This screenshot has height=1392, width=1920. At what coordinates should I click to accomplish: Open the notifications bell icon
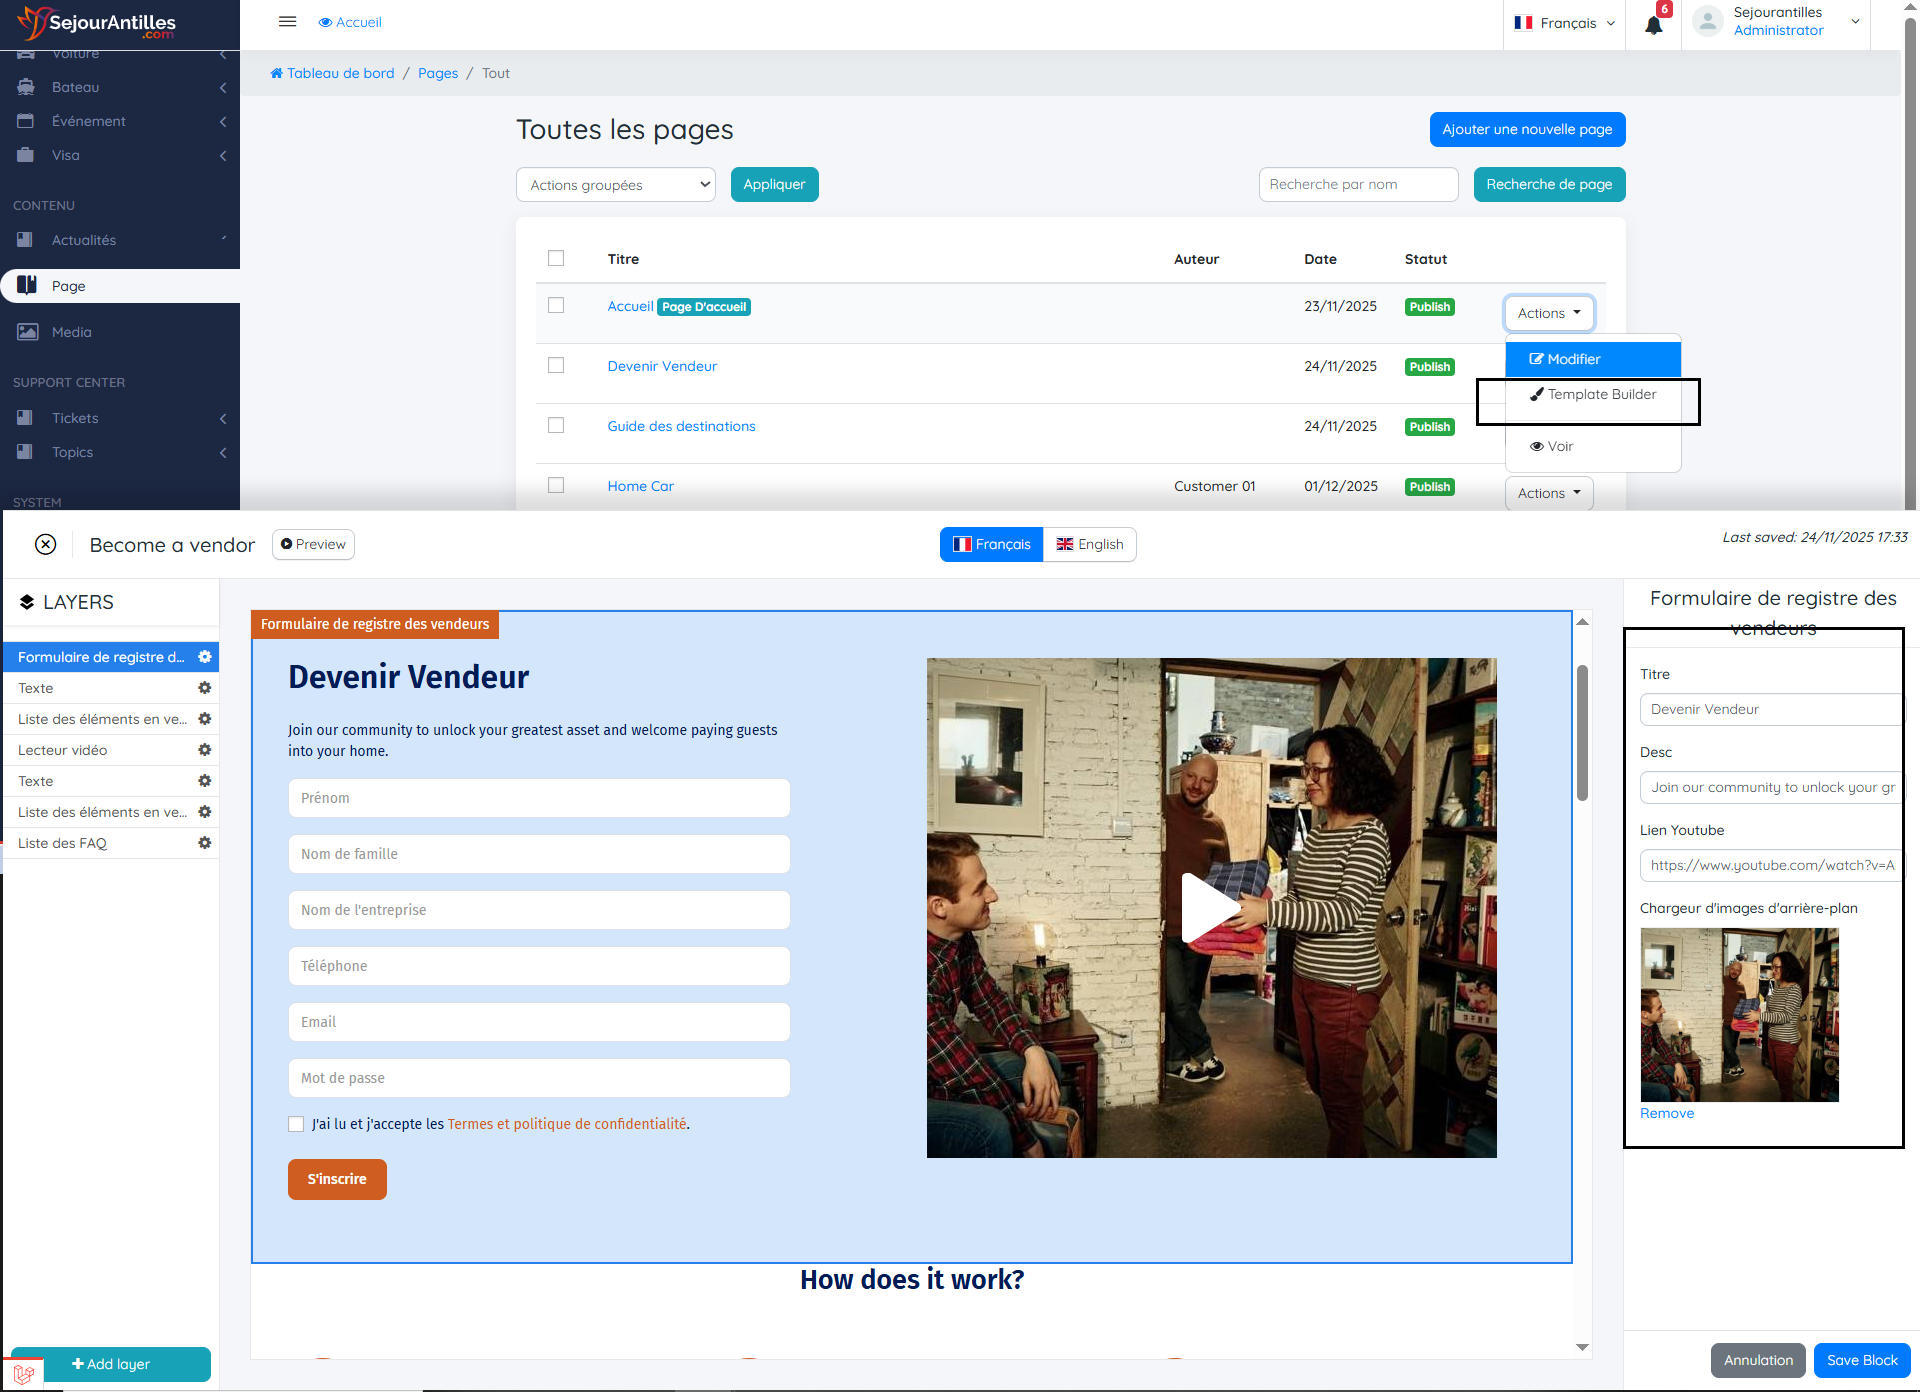tap(1654, 25)
